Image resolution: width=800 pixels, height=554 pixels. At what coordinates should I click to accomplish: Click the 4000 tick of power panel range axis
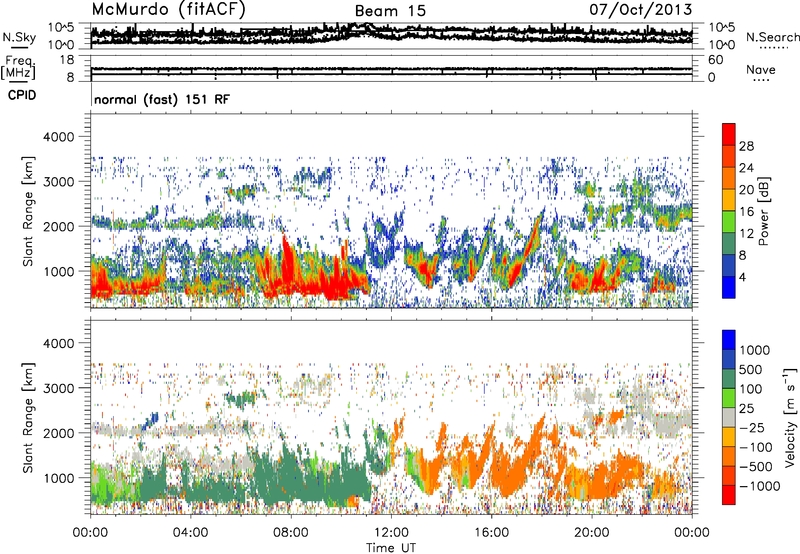tap(59, 137)
